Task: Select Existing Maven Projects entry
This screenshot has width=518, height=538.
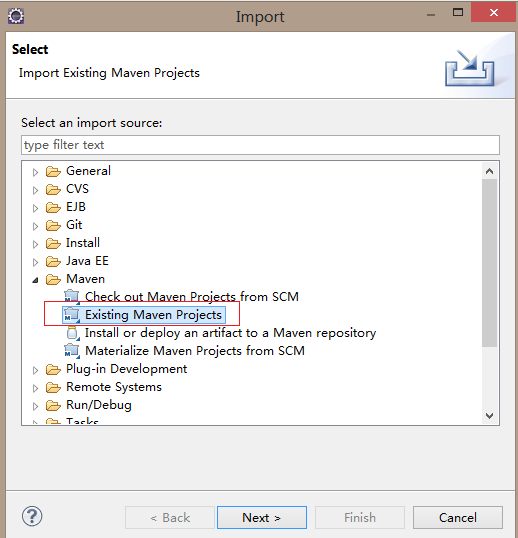Action: click(x=153, y=315)
